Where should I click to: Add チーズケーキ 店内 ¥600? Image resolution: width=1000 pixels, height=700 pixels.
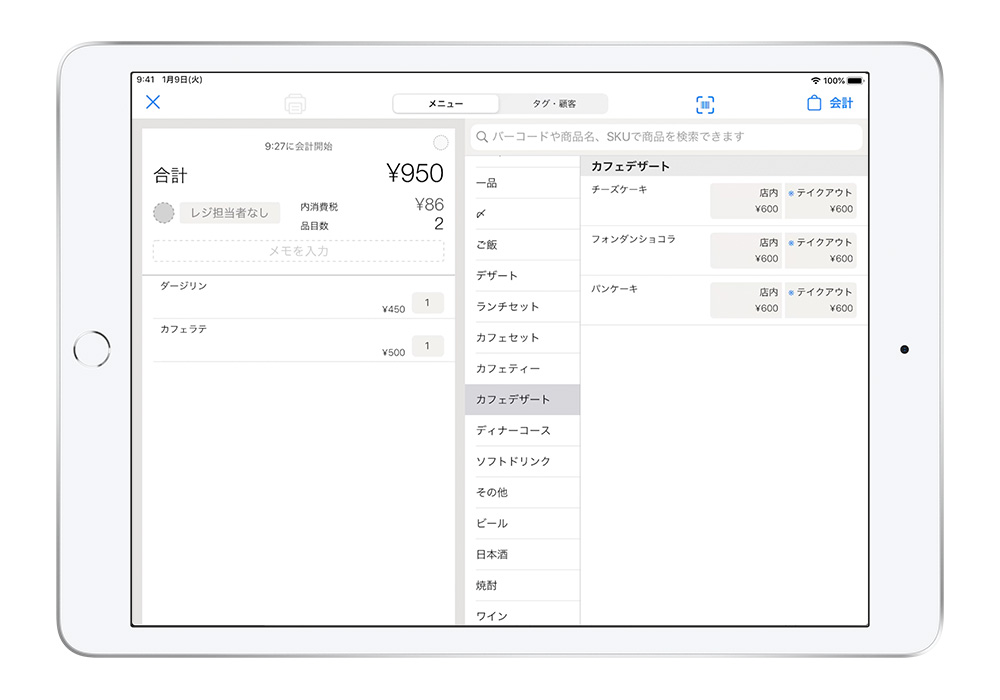(x=746, y=201)
